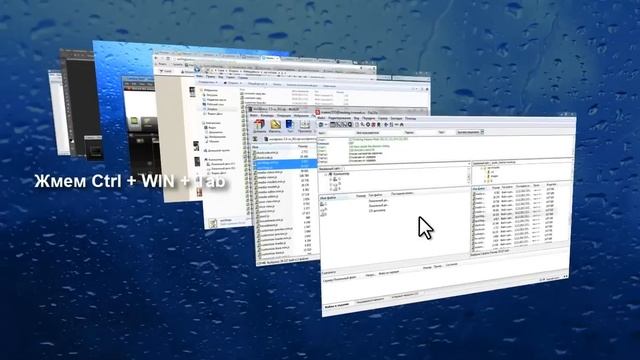Open the Редактирование menu in FileZilla
This screenshot has height=360, width=640.
pyautogui.click(x=340, y=118)
